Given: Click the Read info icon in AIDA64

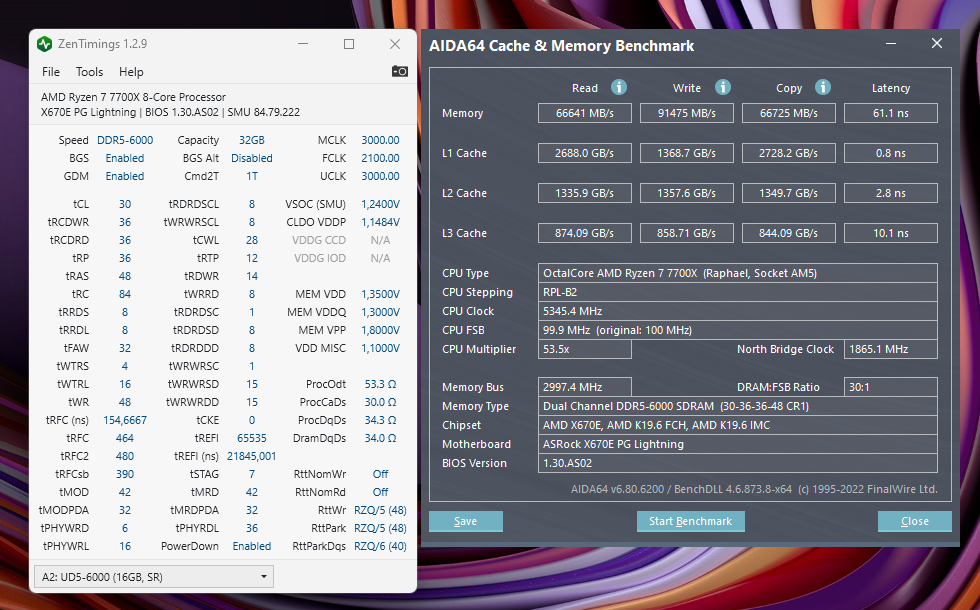Looking at the screenshot, I should point(619,88).
